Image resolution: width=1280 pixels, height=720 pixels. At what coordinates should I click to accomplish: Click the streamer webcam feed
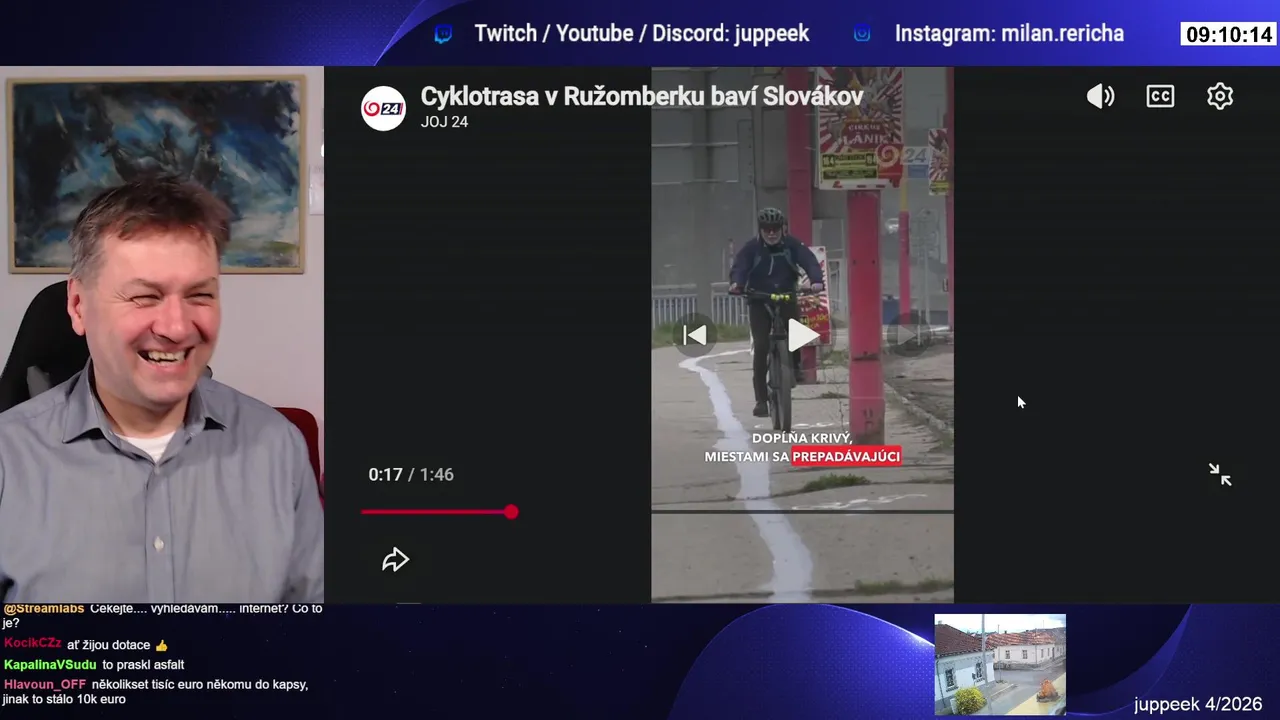click(161, 334)
